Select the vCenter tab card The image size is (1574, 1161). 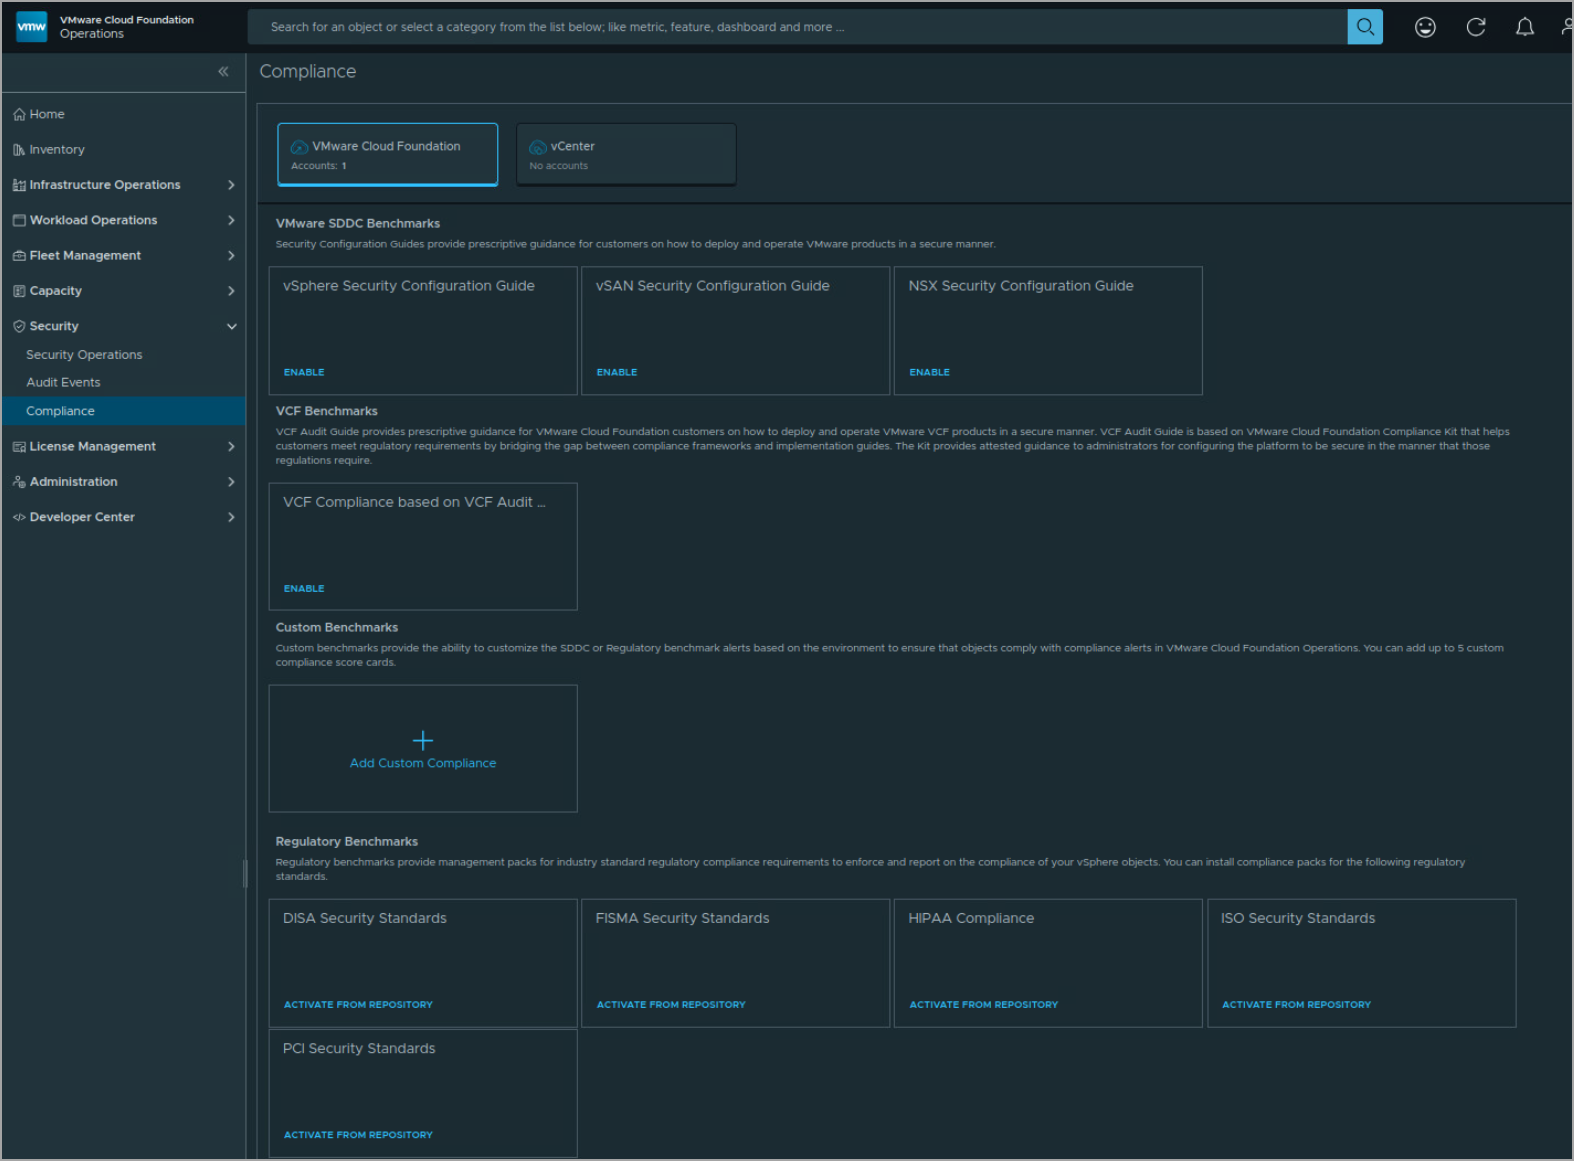pos(626,155)
